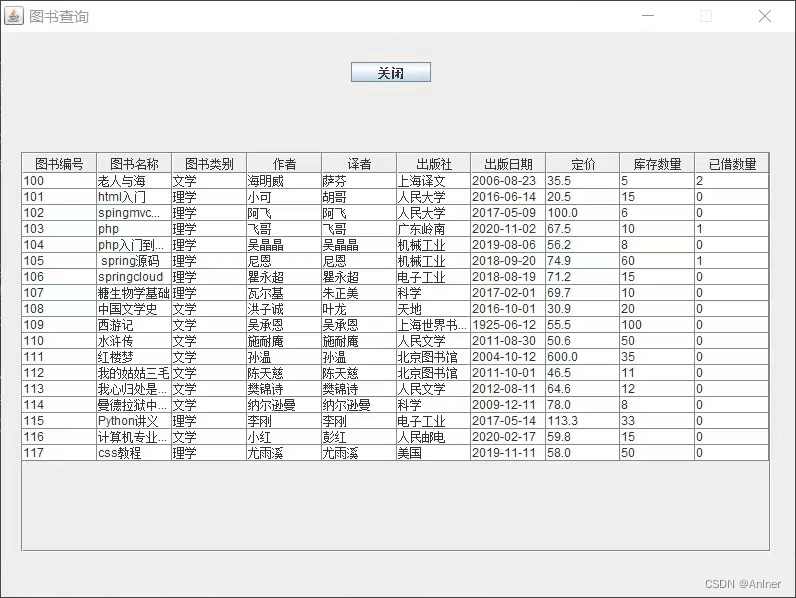Select the 水浒传 book name cell
Image resolution: width=796 pixels, height=598 pixels.
(134, 341)
